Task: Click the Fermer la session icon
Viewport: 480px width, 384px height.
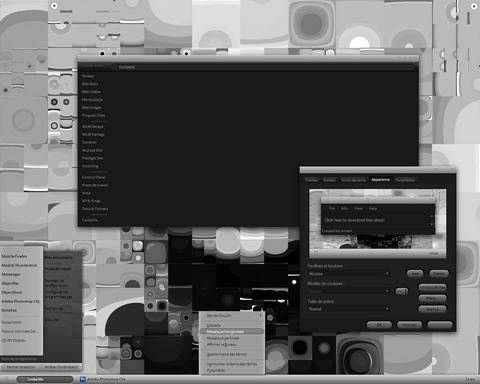Action: coord(4,367)
